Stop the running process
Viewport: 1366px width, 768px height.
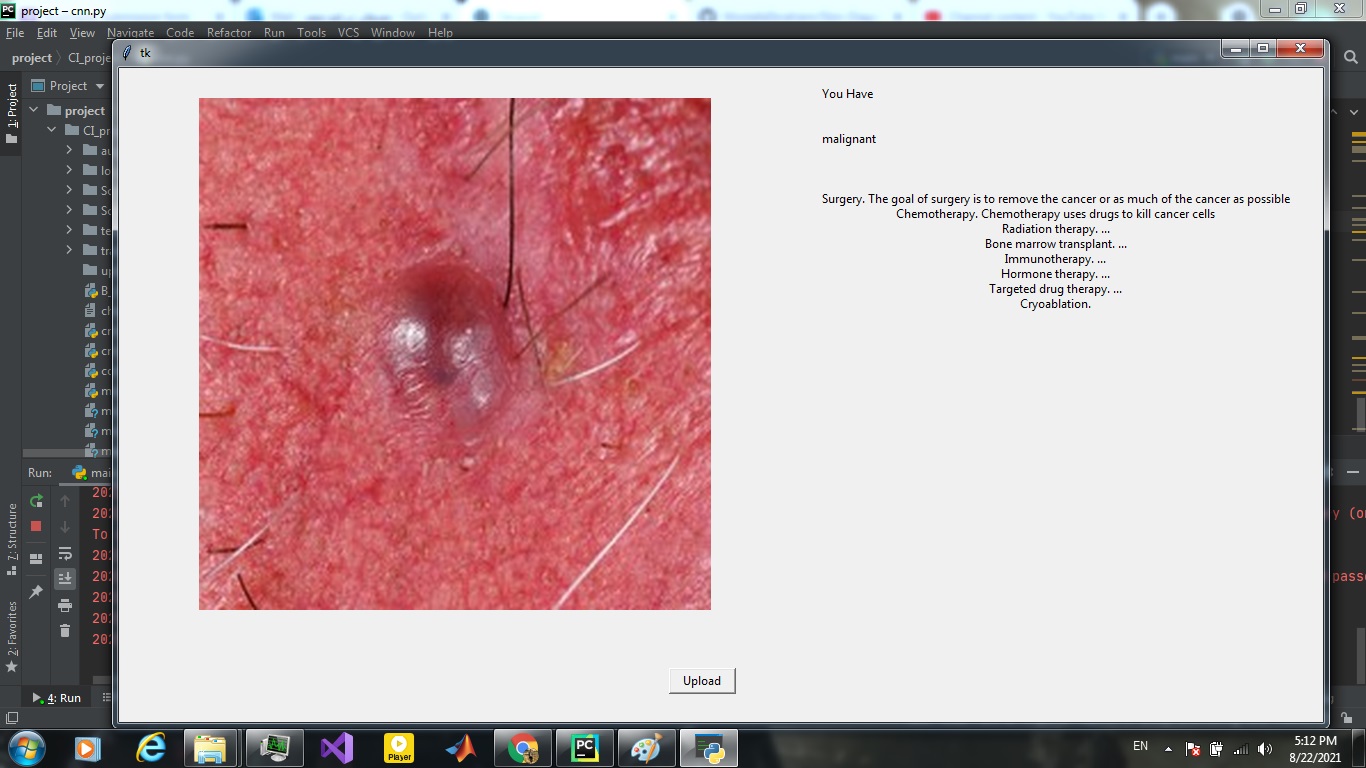click(35, 524)
